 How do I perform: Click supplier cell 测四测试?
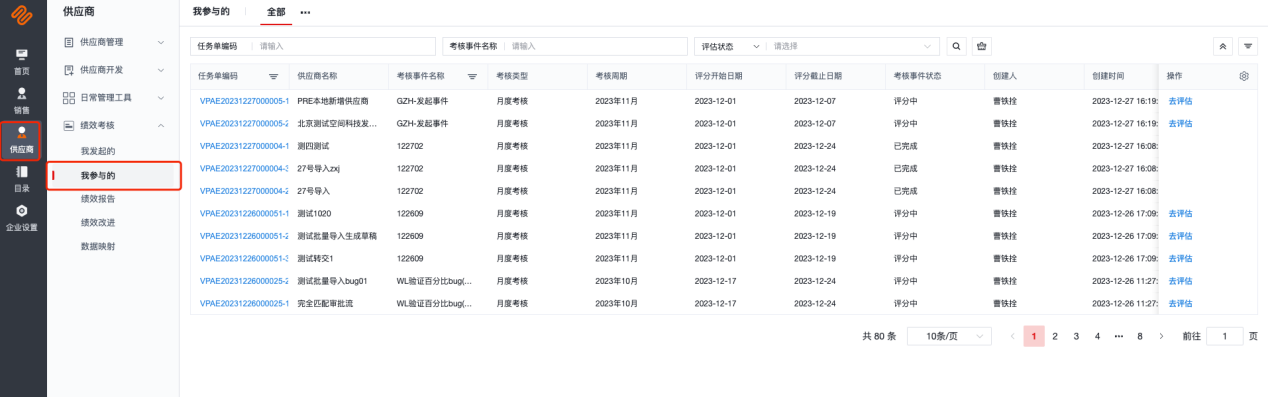coord(313,146)
